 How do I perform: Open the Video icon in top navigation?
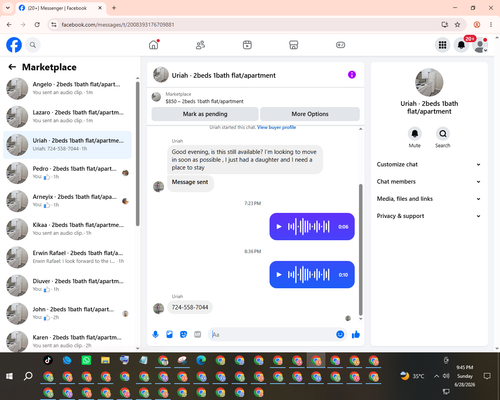pos(247,45)
